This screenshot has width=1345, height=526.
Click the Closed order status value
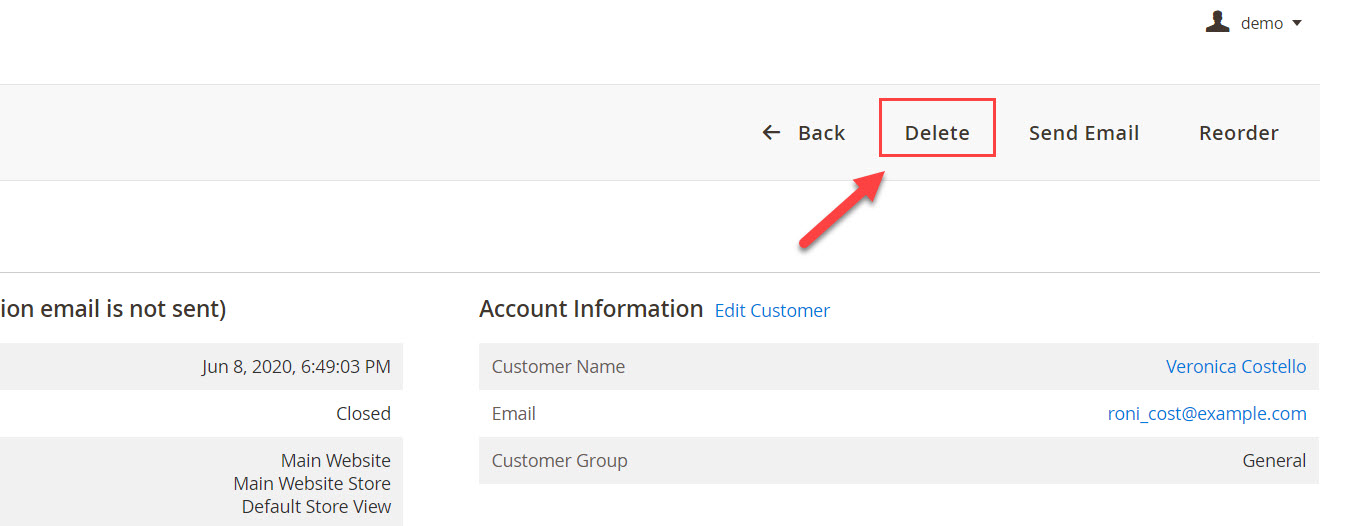[x=363, y=413]
